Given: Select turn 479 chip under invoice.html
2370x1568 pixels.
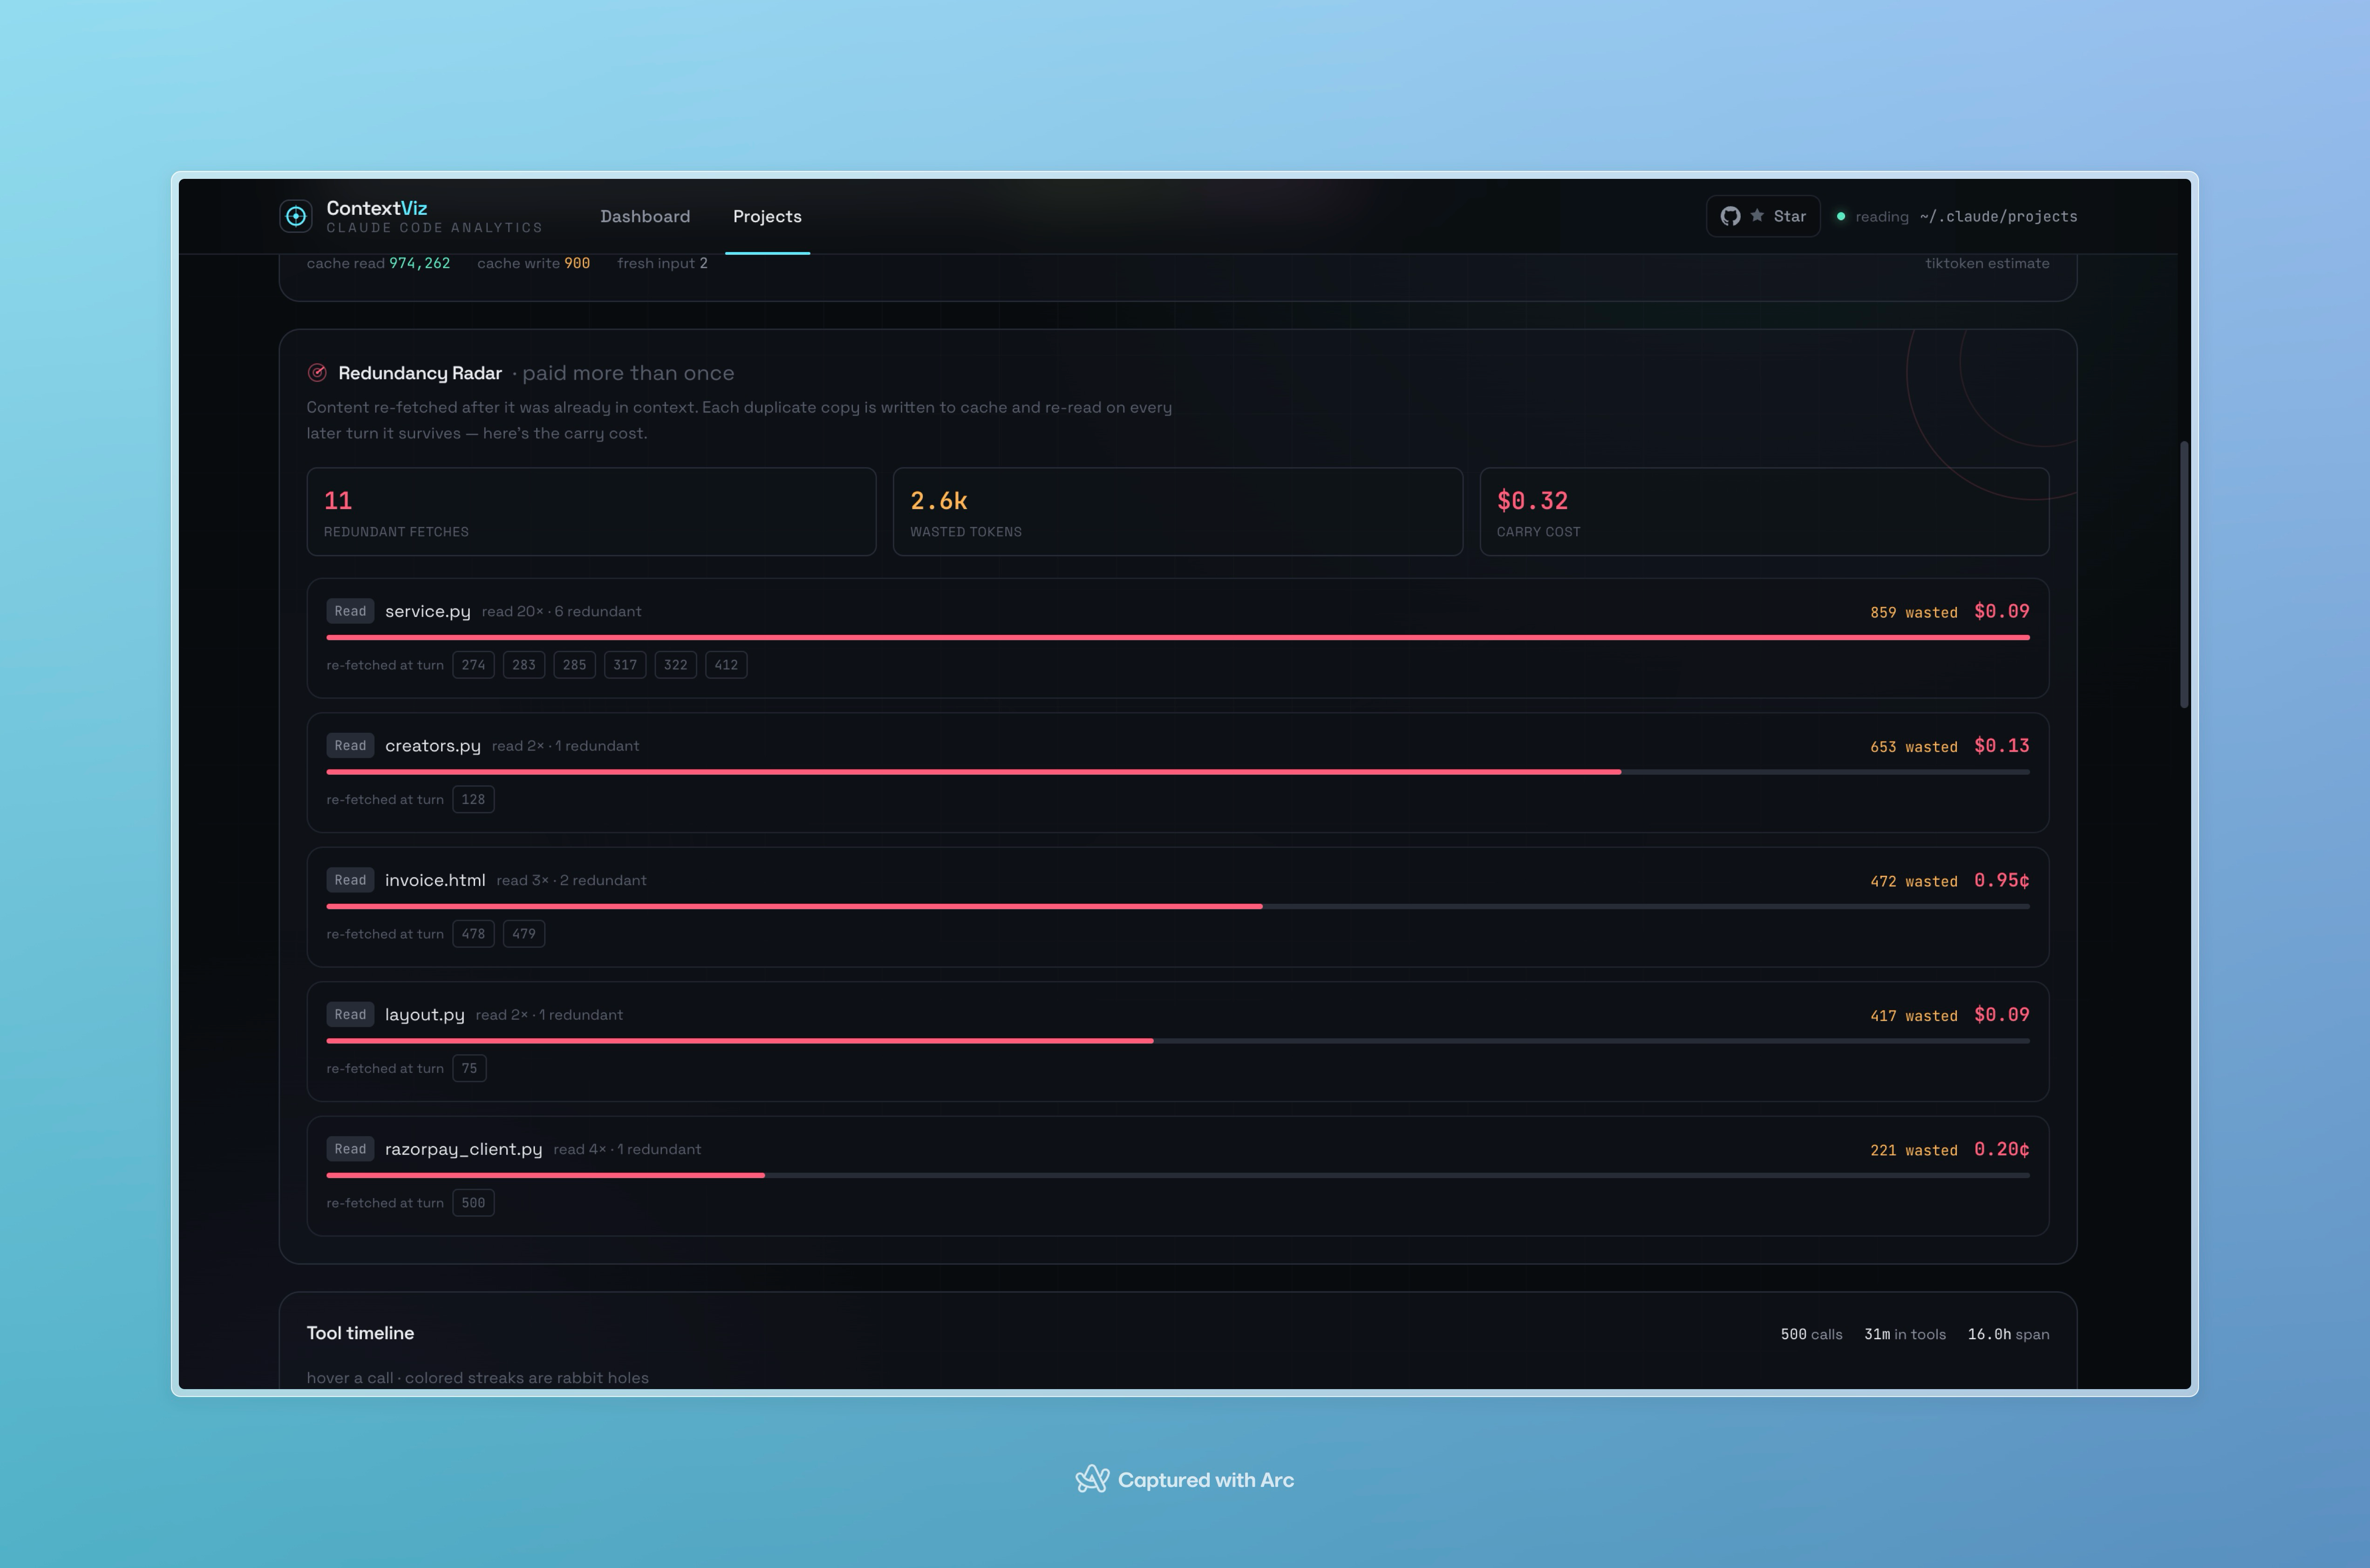Looking at the screenshot, I should [x=524, y=934].
